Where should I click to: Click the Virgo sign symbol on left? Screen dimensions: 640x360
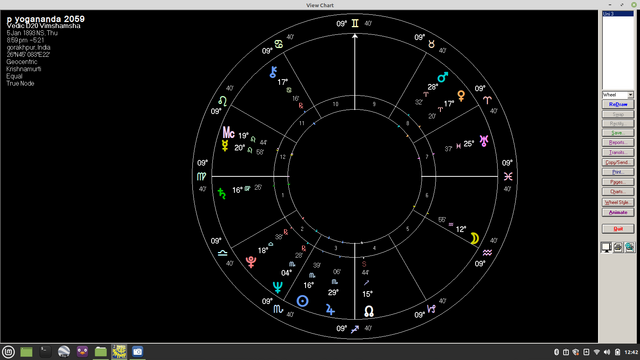tap(202, 176)
